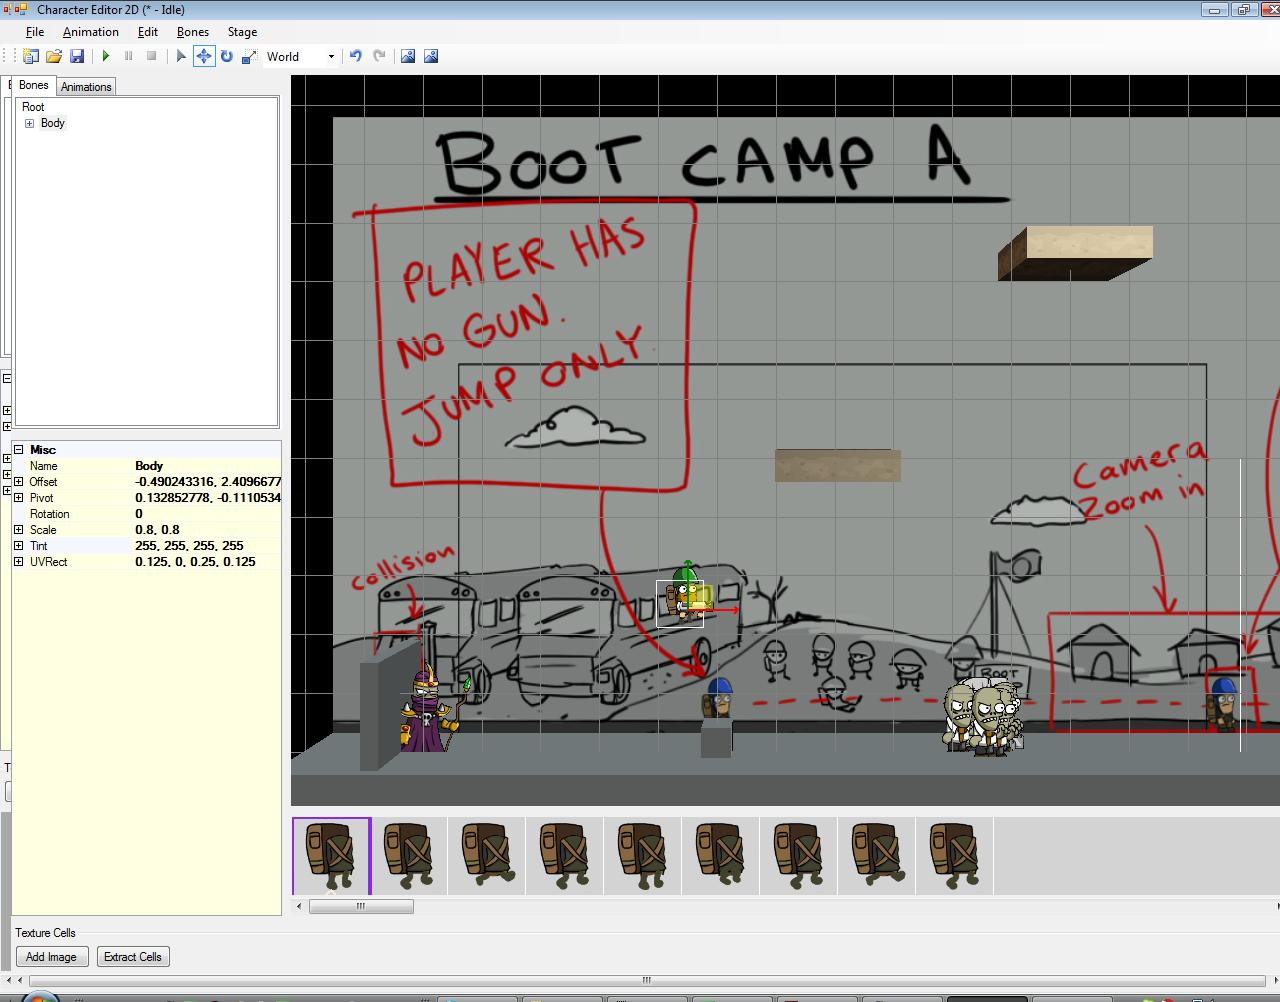
Task: Activate the Move tool with four arrows
Action: point(204,56)
